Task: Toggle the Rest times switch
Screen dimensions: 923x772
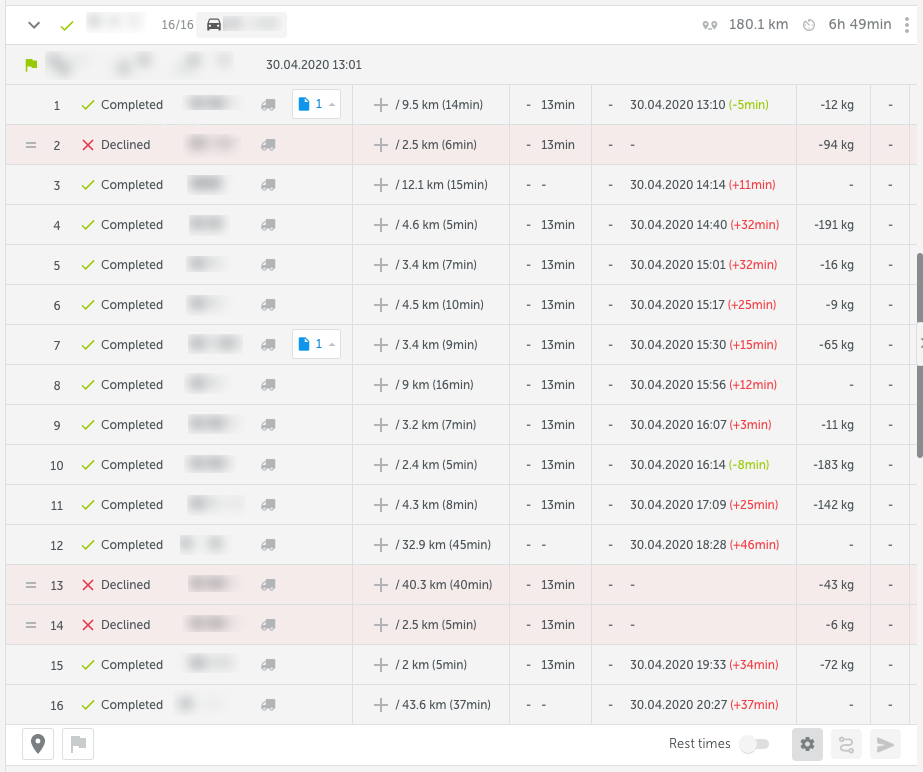Action: (754, 744)
